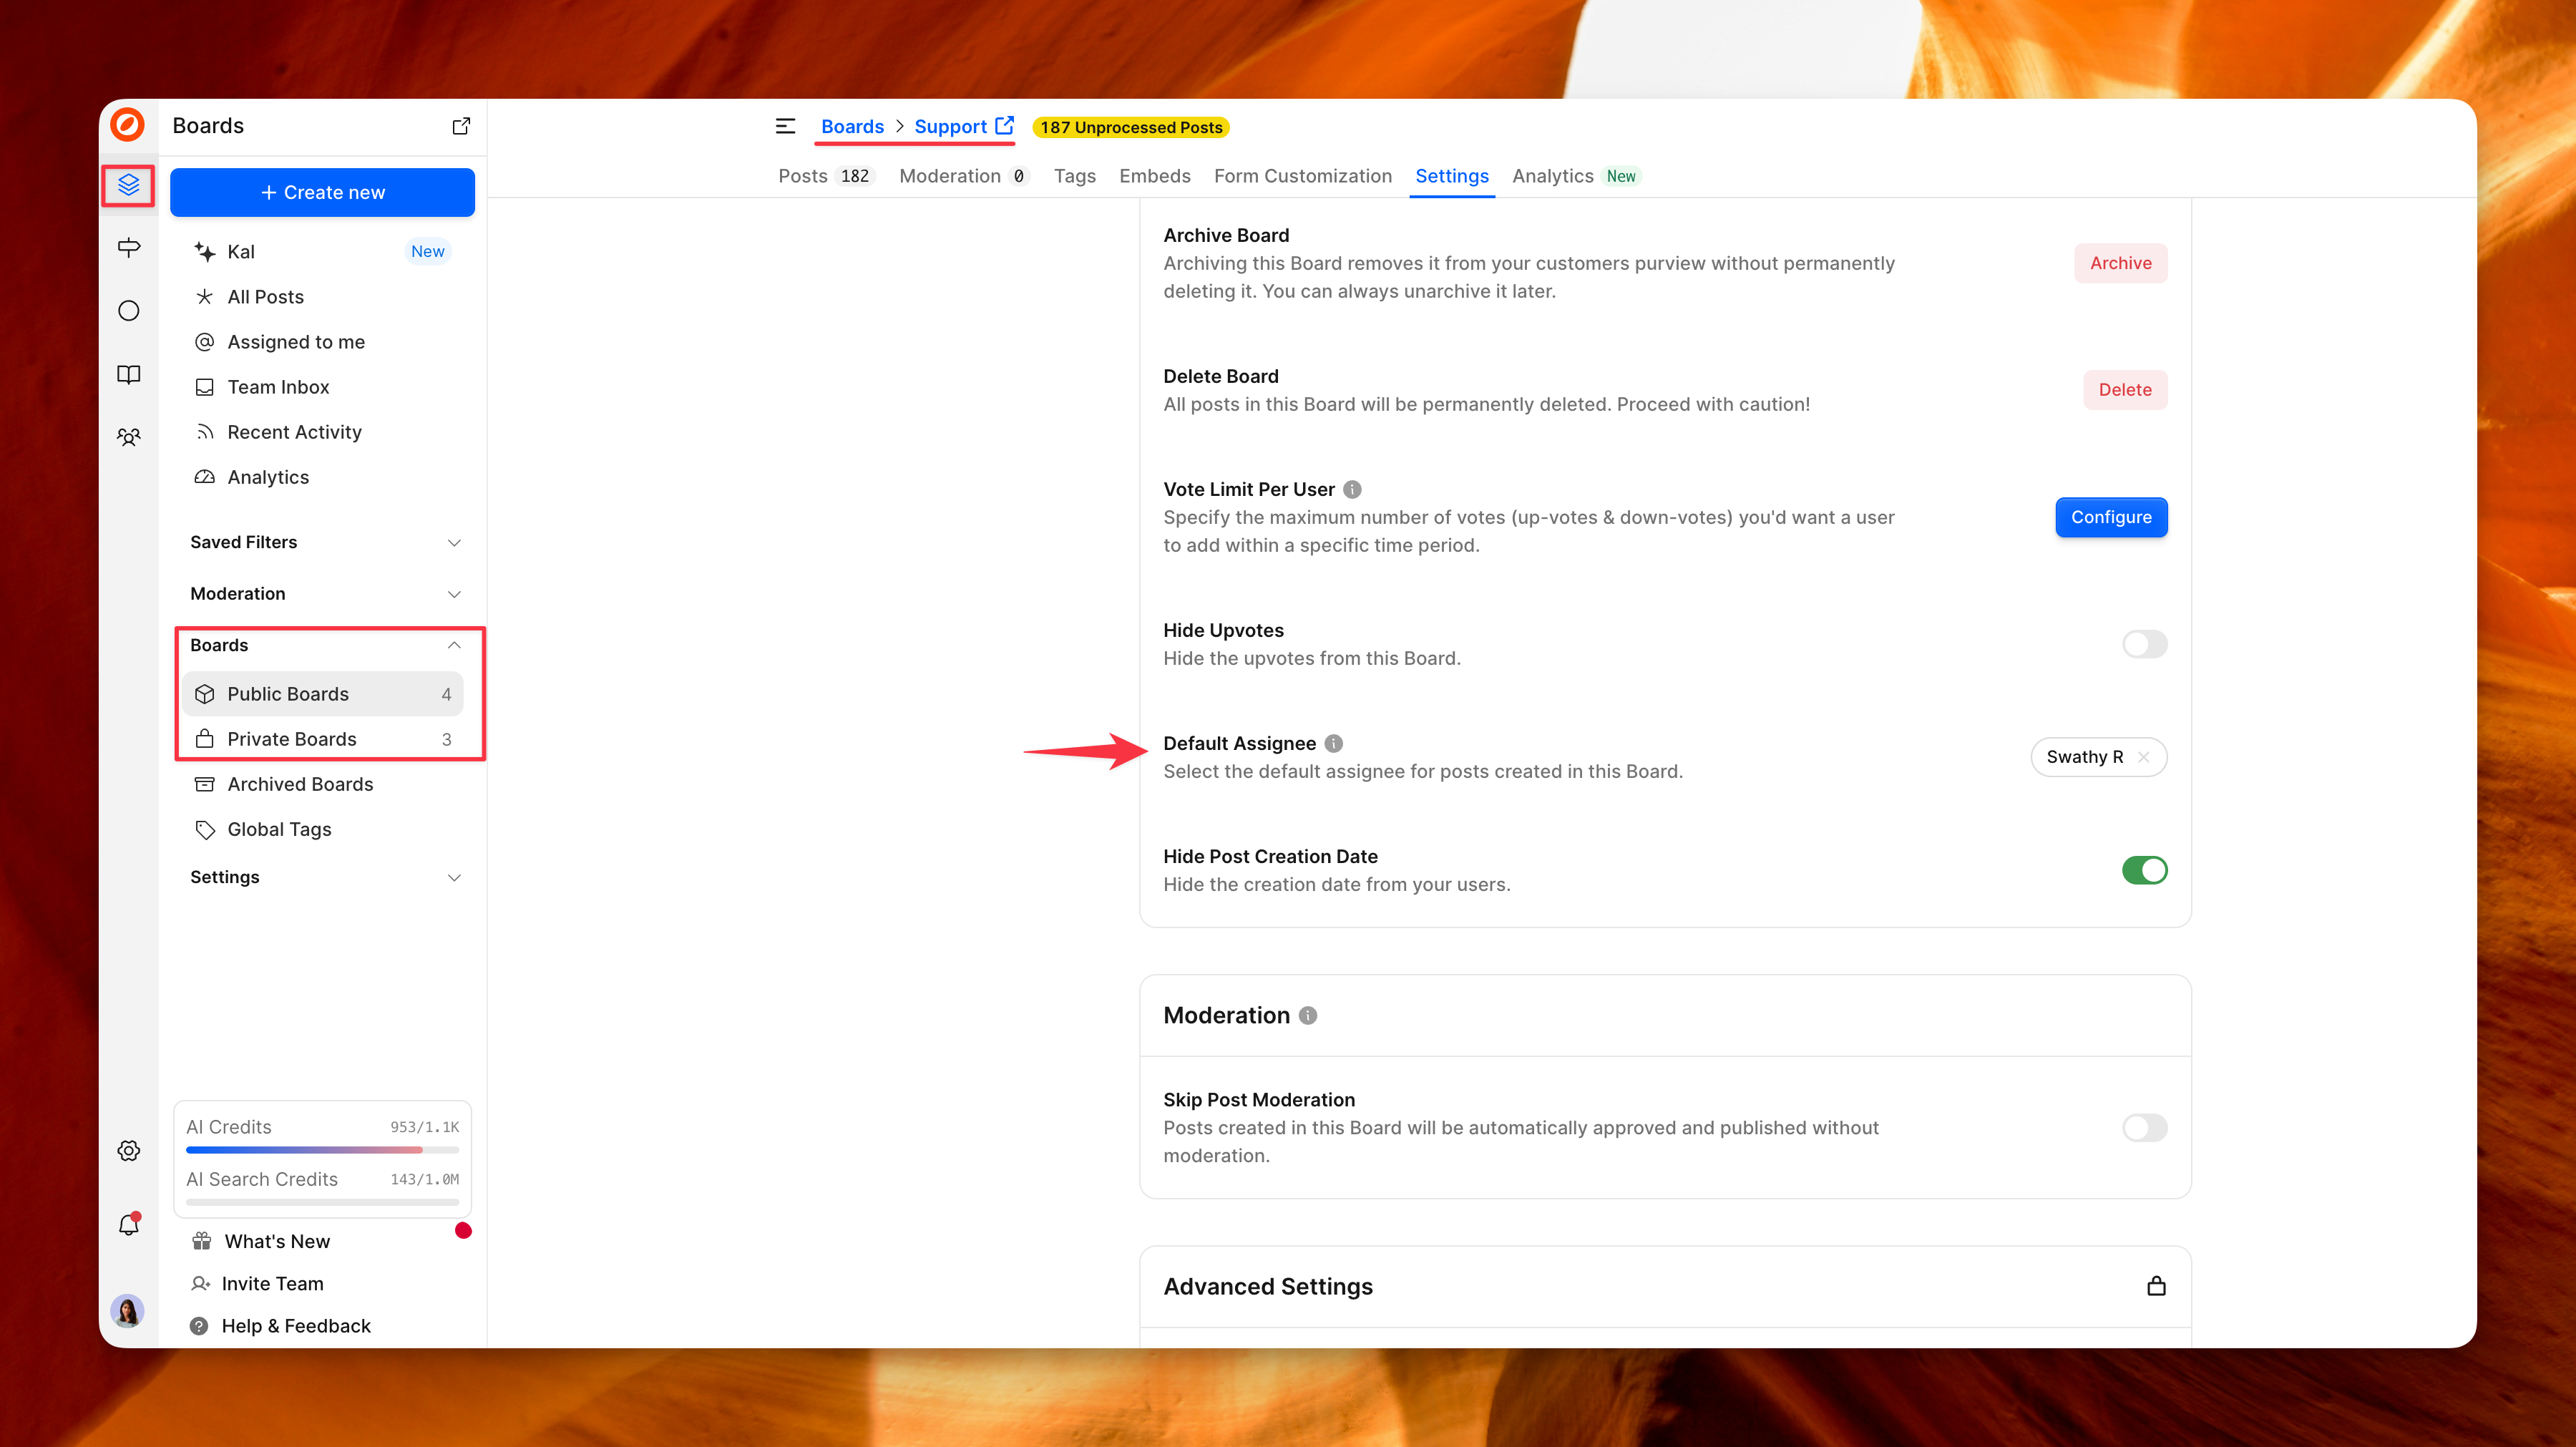This screenshot has width=2576, height=1447.
Task: Remove Swathy R as default assignee
Action: click(x=2143, y=757)
